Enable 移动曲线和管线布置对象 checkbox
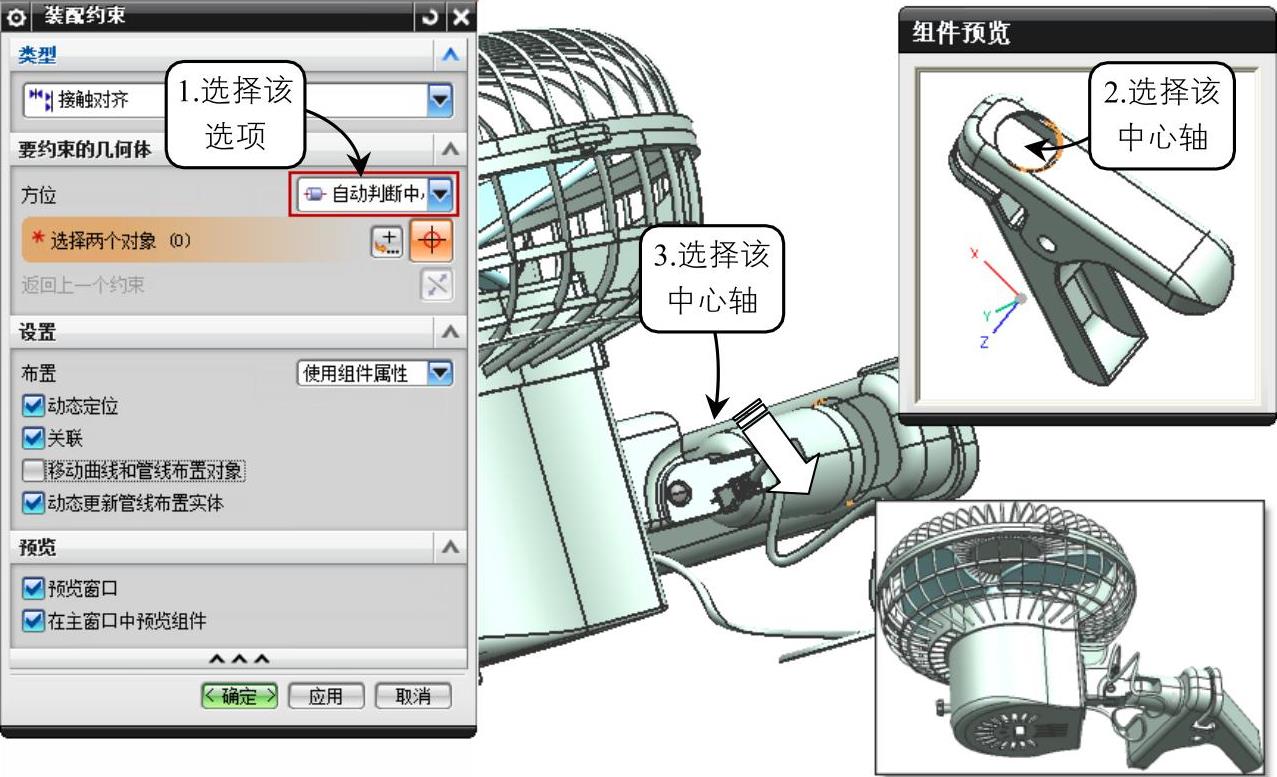The image size is (1277, 777). [34, 470]
